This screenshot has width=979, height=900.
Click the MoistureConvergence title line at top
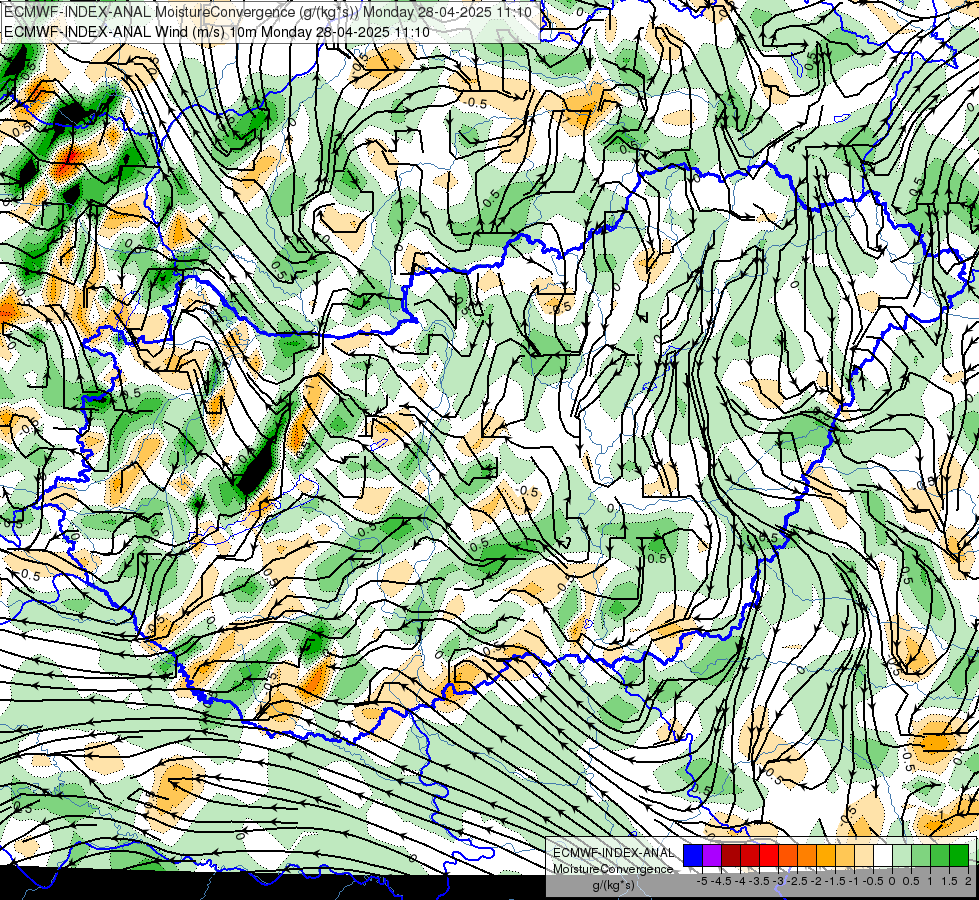[x=267, y=12]
